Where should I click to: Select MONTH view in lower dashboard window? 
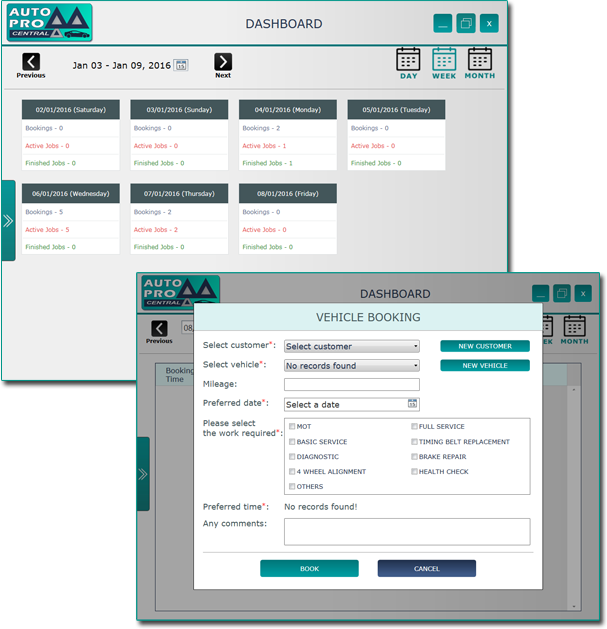(575, 330)
